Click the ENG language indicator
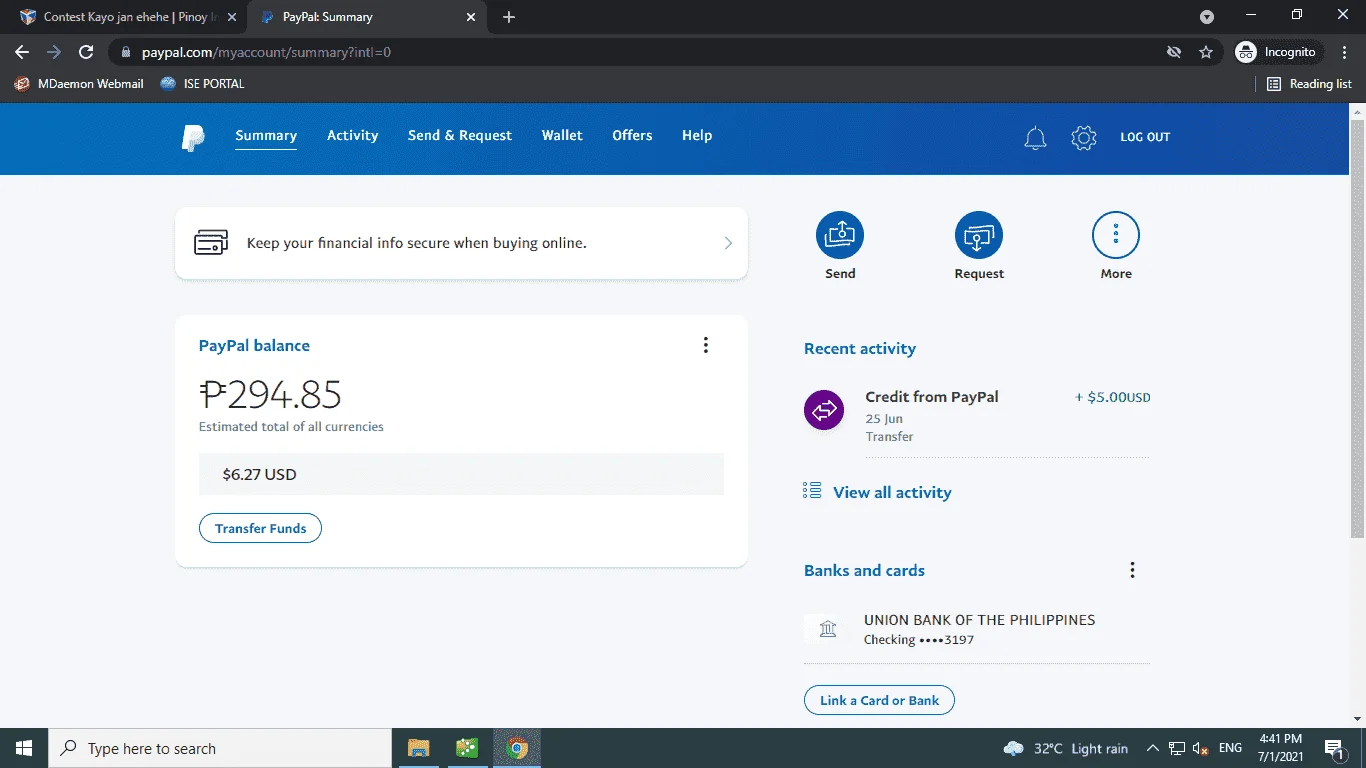Image resolution: width=1366 pixels, height=768 pixels. click(1230, 748)
